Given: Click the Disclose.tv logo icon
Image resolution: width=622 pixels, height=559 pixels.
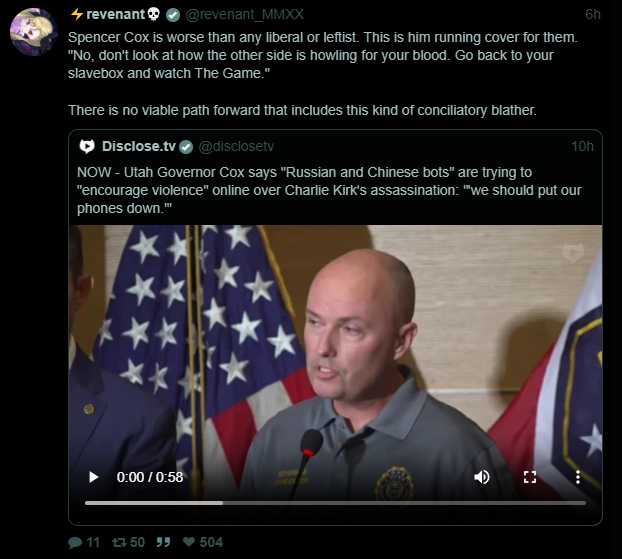Looking at the screenshot, I should 87,146.
